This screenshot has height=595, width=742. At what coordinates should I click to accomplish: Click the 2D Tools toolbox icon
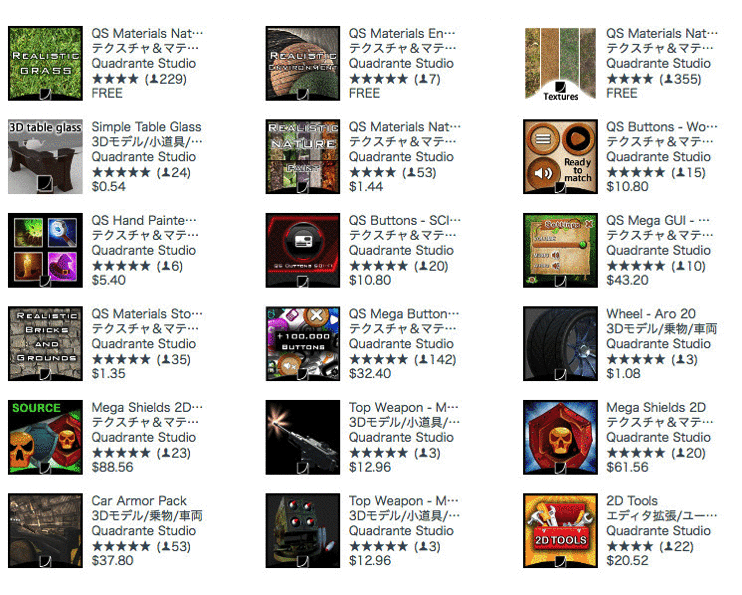(560, 531)
